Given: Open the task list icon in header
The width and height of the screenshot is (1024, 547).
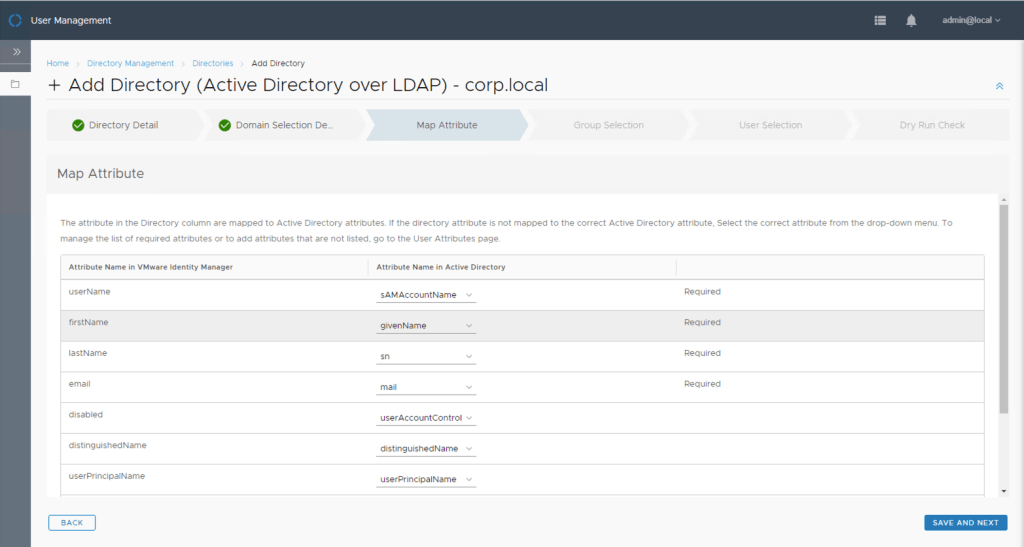Looking at the screenshot, I should click(x=880, y=20).
